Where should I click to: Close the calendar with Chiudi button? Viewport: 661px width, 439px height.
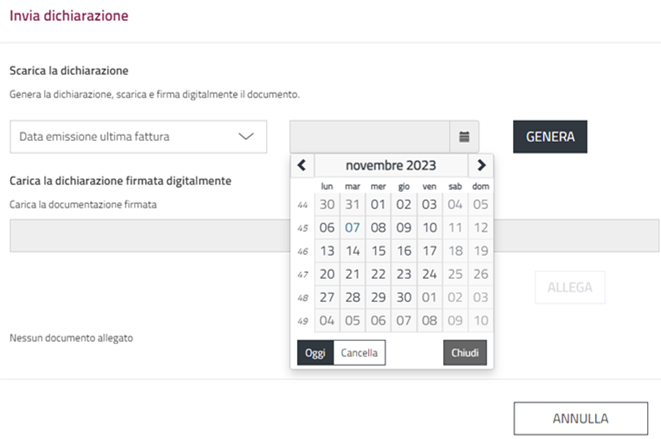pyautogui.click(x=465, y=352)
